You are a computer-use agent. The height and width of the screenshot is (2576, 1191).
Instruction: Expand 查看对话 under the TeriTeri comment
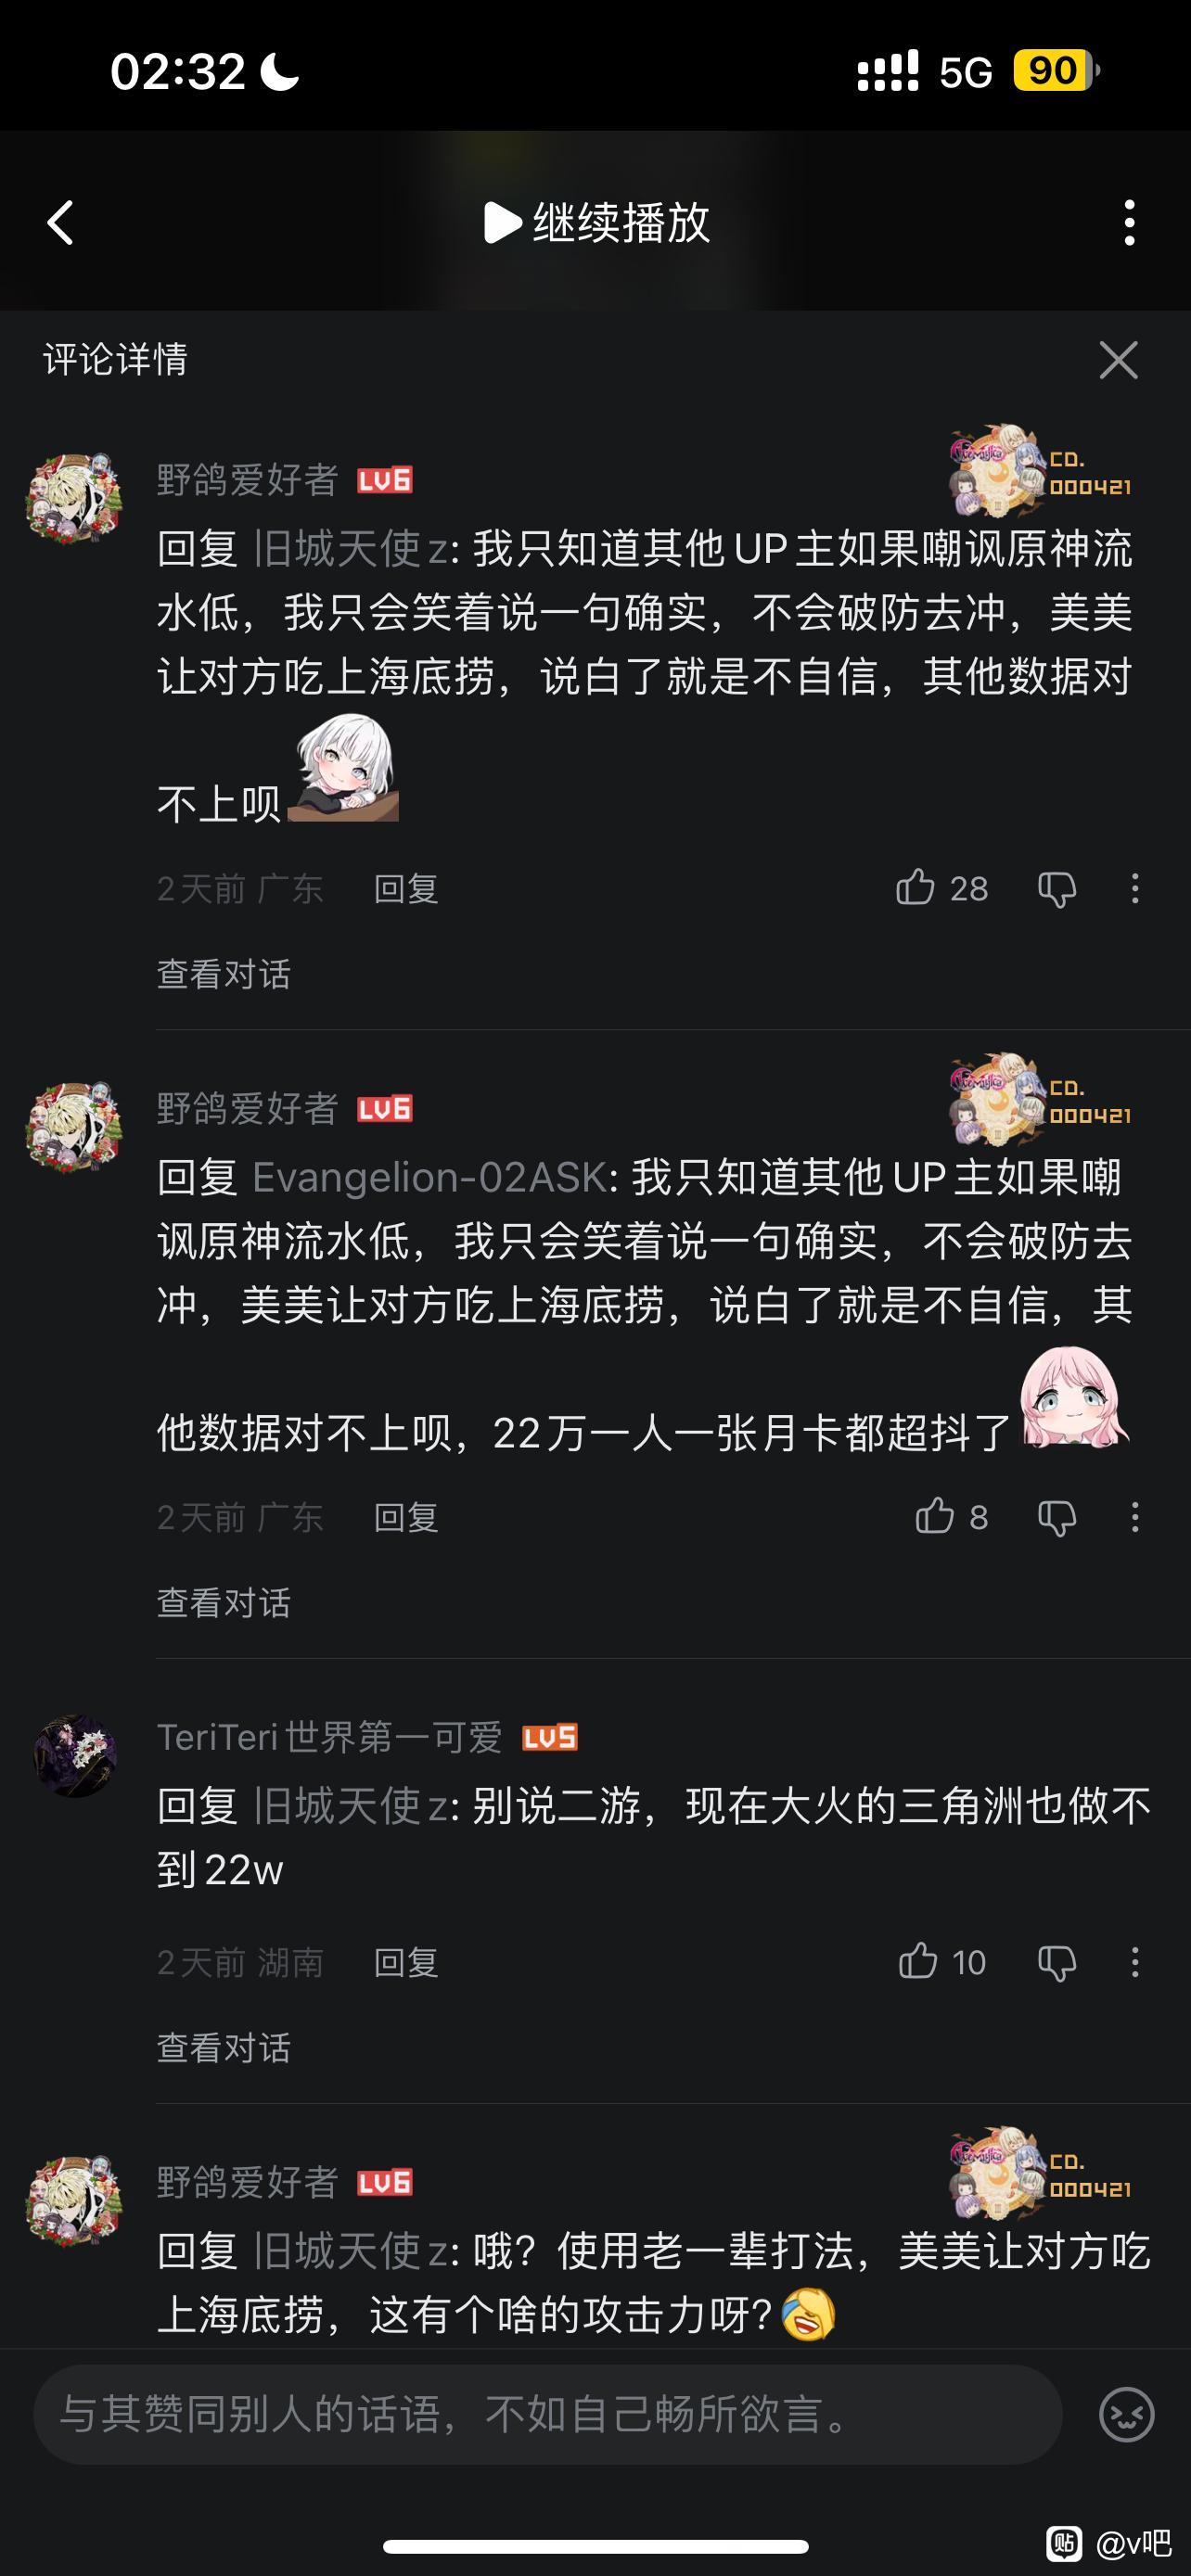(x=224, y=2048)
